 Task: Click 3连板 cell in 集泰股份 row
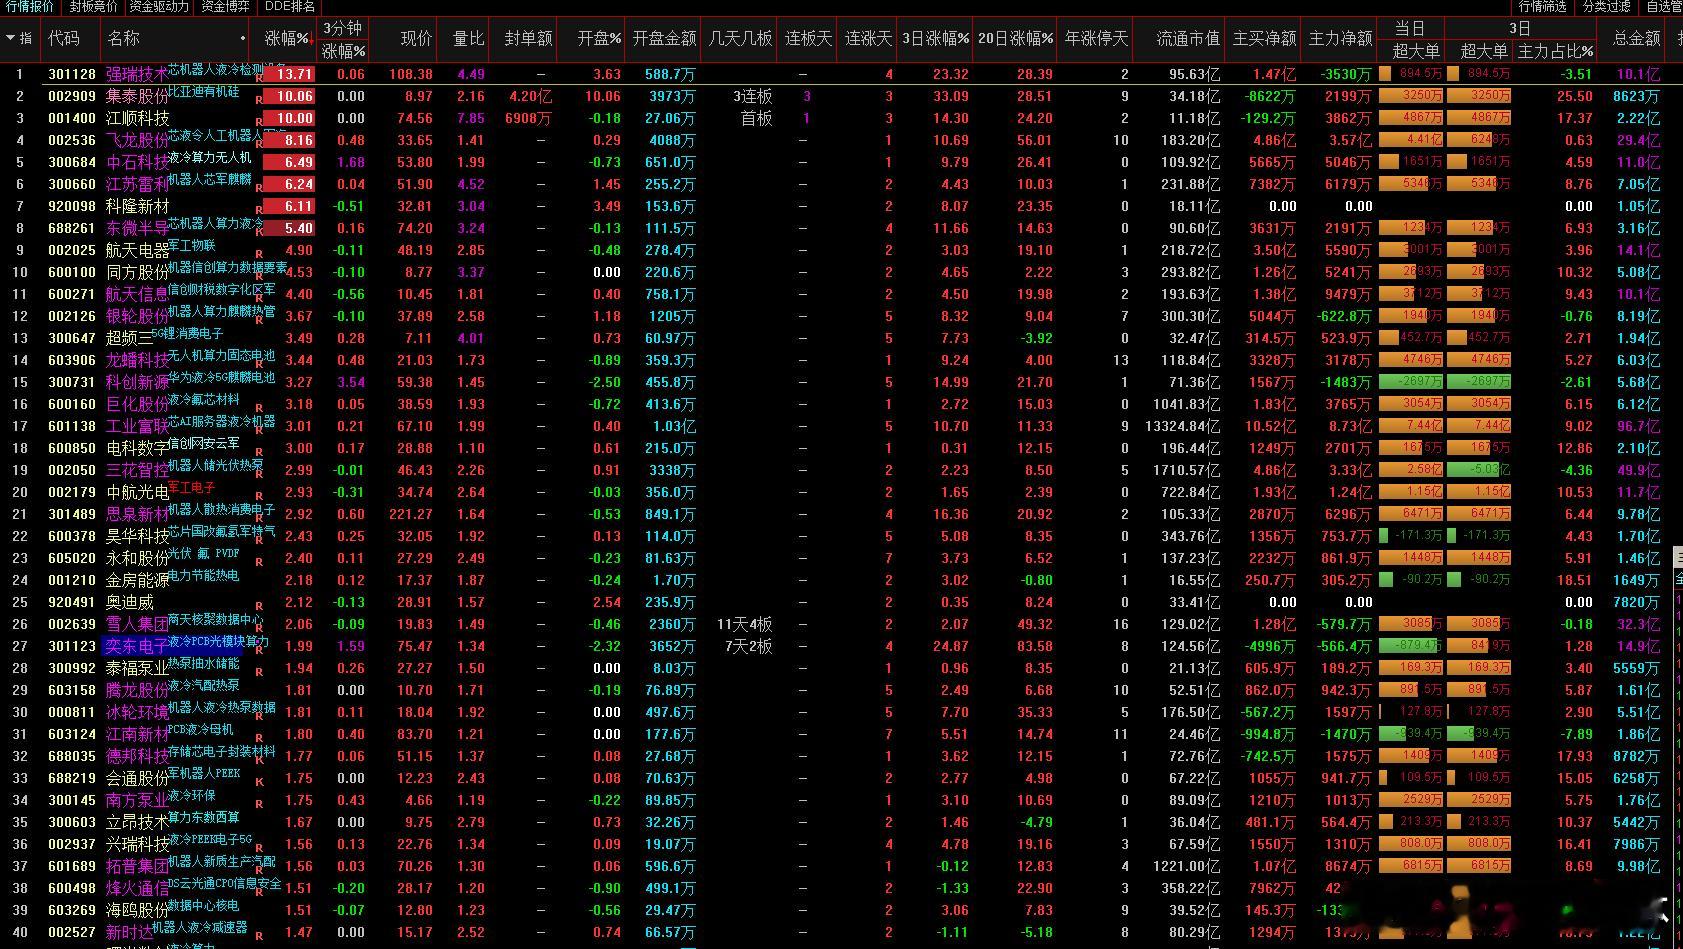point(753,96)
